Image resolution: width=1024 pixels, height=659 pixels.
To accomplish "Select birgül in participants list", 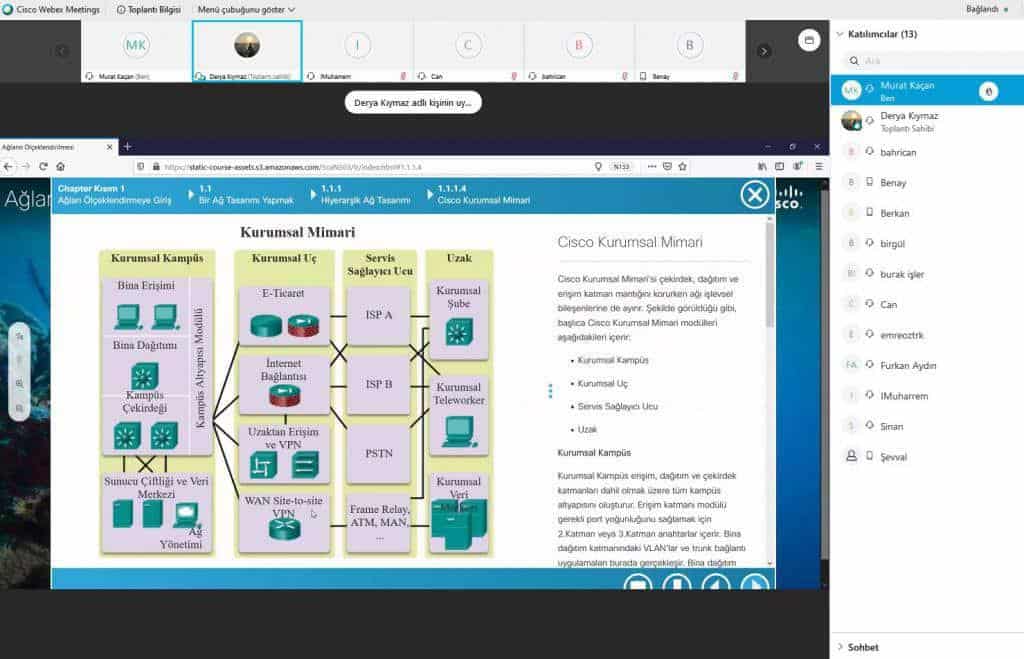I will (927, 244).
